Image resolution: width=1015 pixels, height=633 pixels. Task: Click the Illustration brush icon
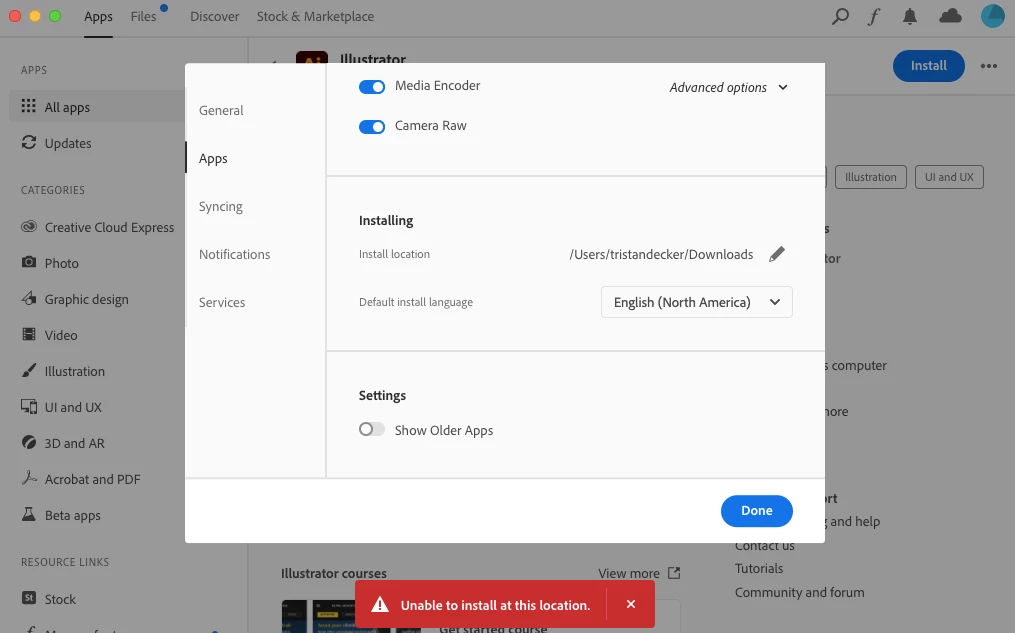coord(28,370)
